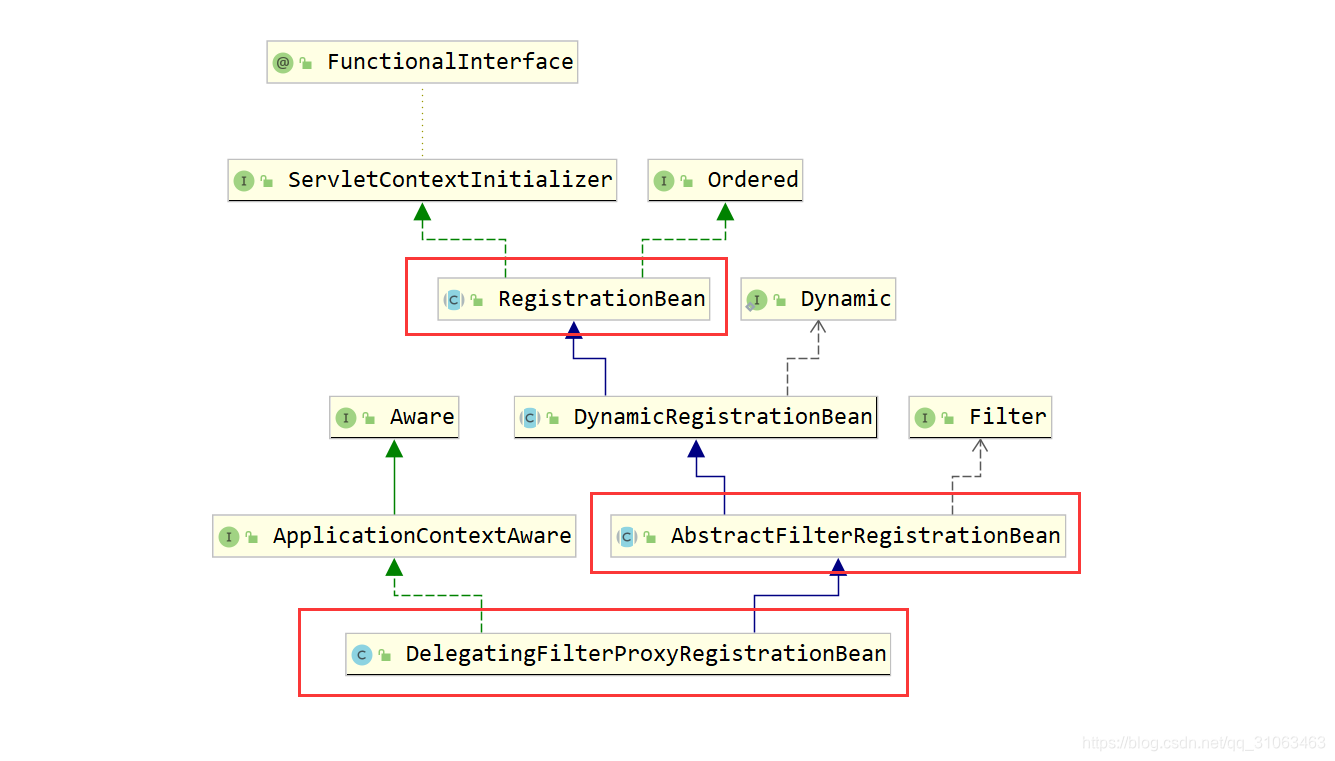Viewport: 1335px width, 761px height.
Task: Click the interface icon beside ServletContextInitializer
Action: (x=244, y=180)
